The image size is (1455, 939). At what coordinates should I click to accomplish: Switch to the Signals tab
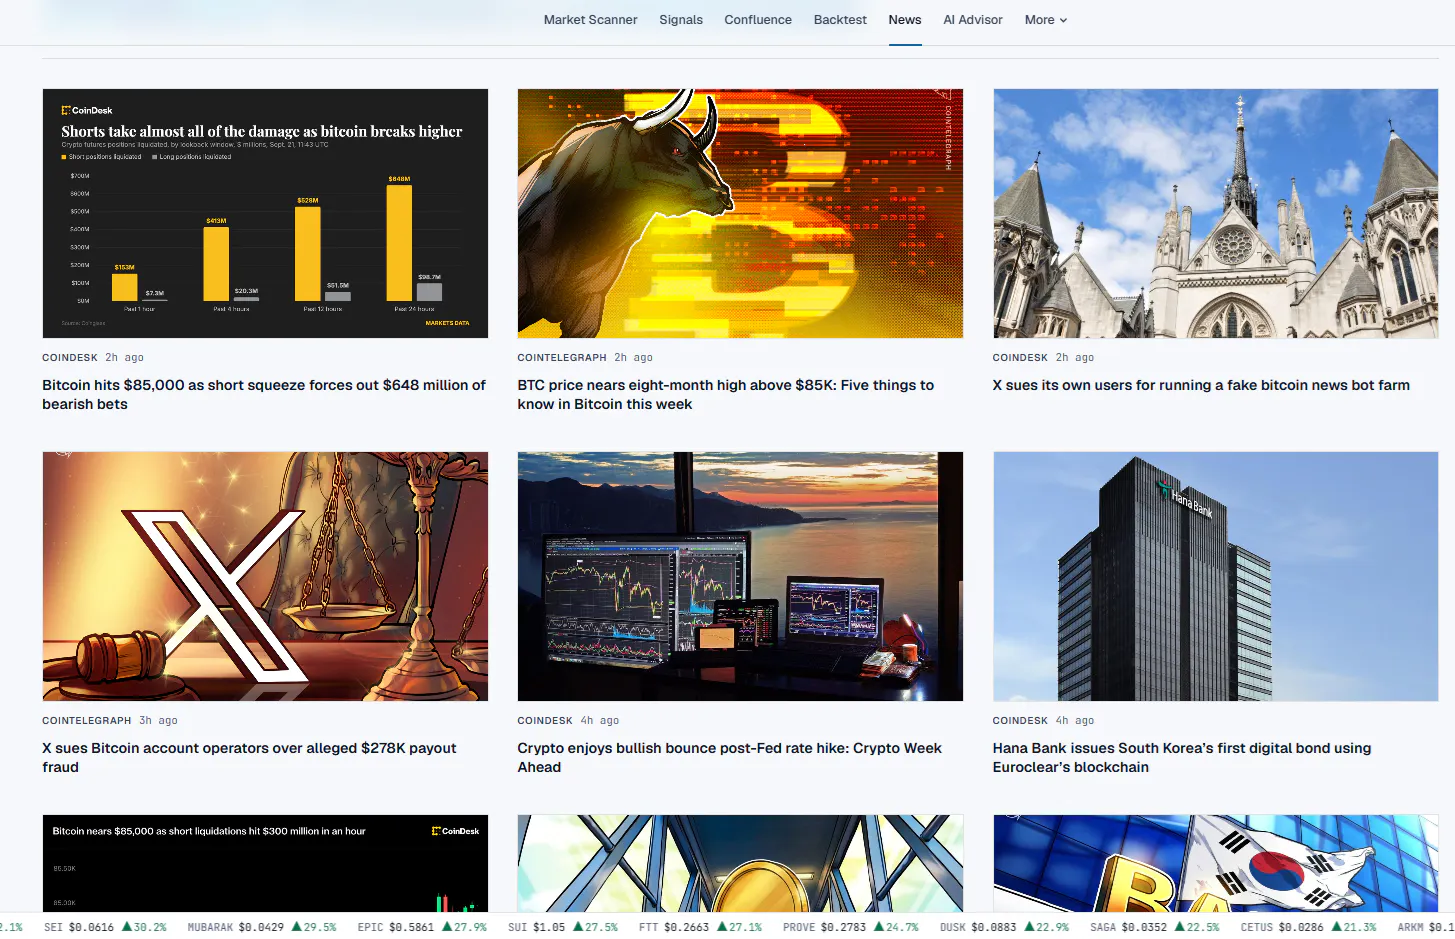[681, 20]
